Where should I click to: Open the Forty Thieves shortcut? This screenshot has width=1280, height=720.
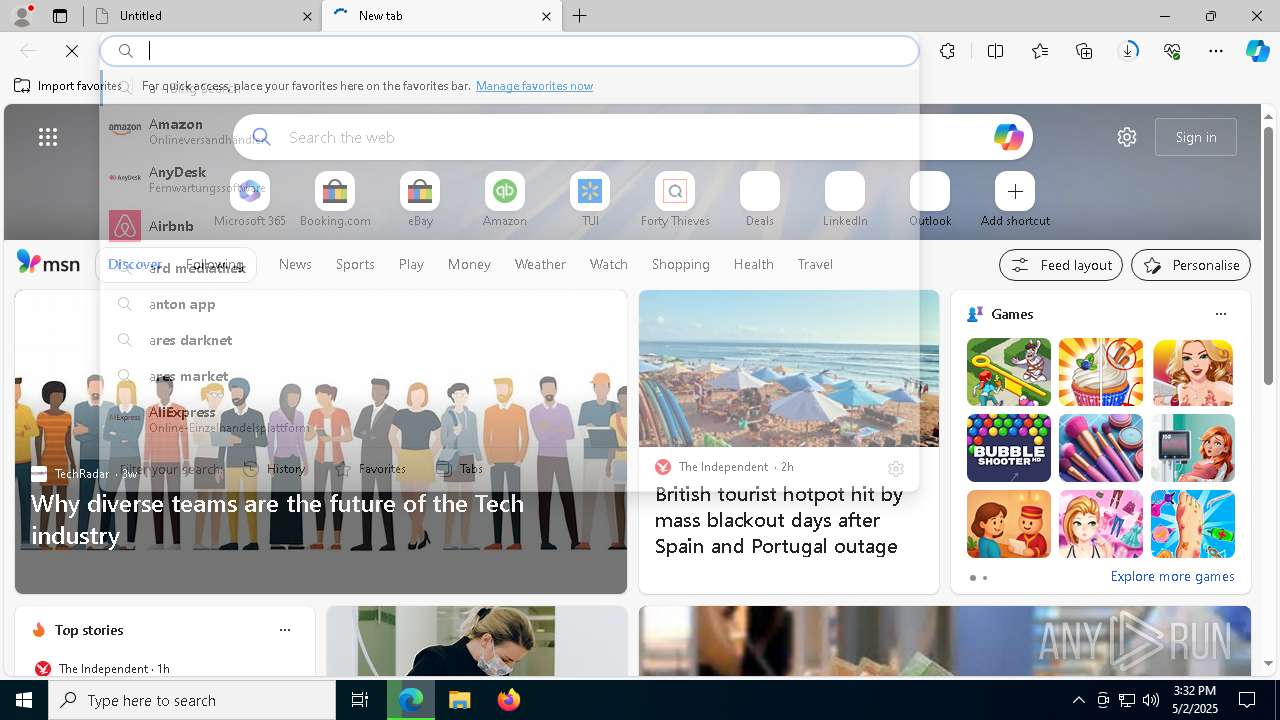[675, 200]
